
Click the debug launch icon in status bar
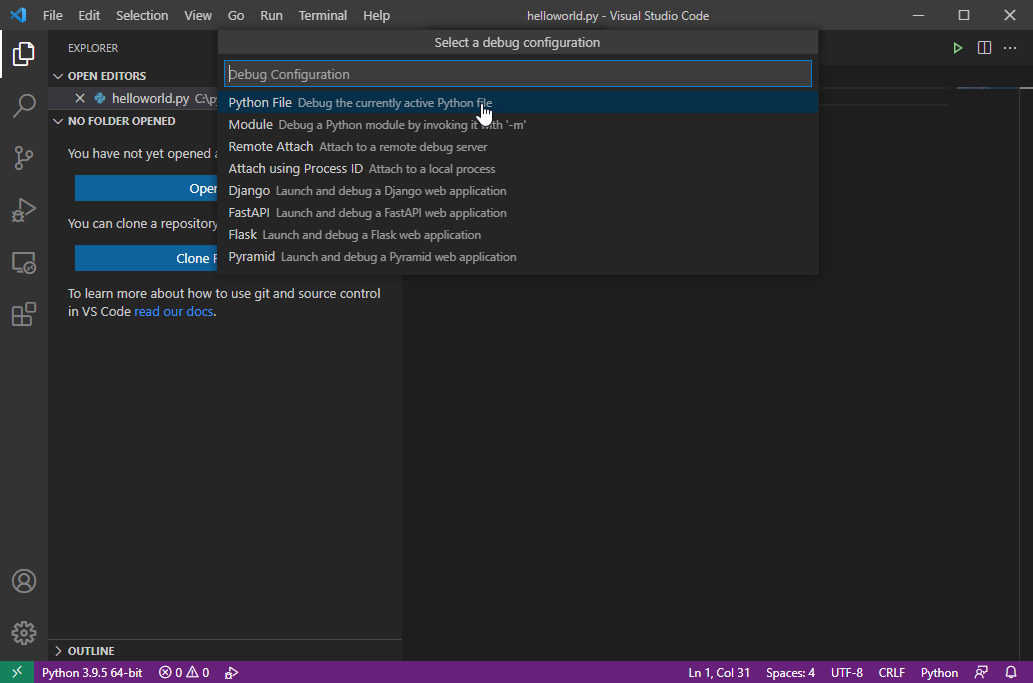point(231,672)
